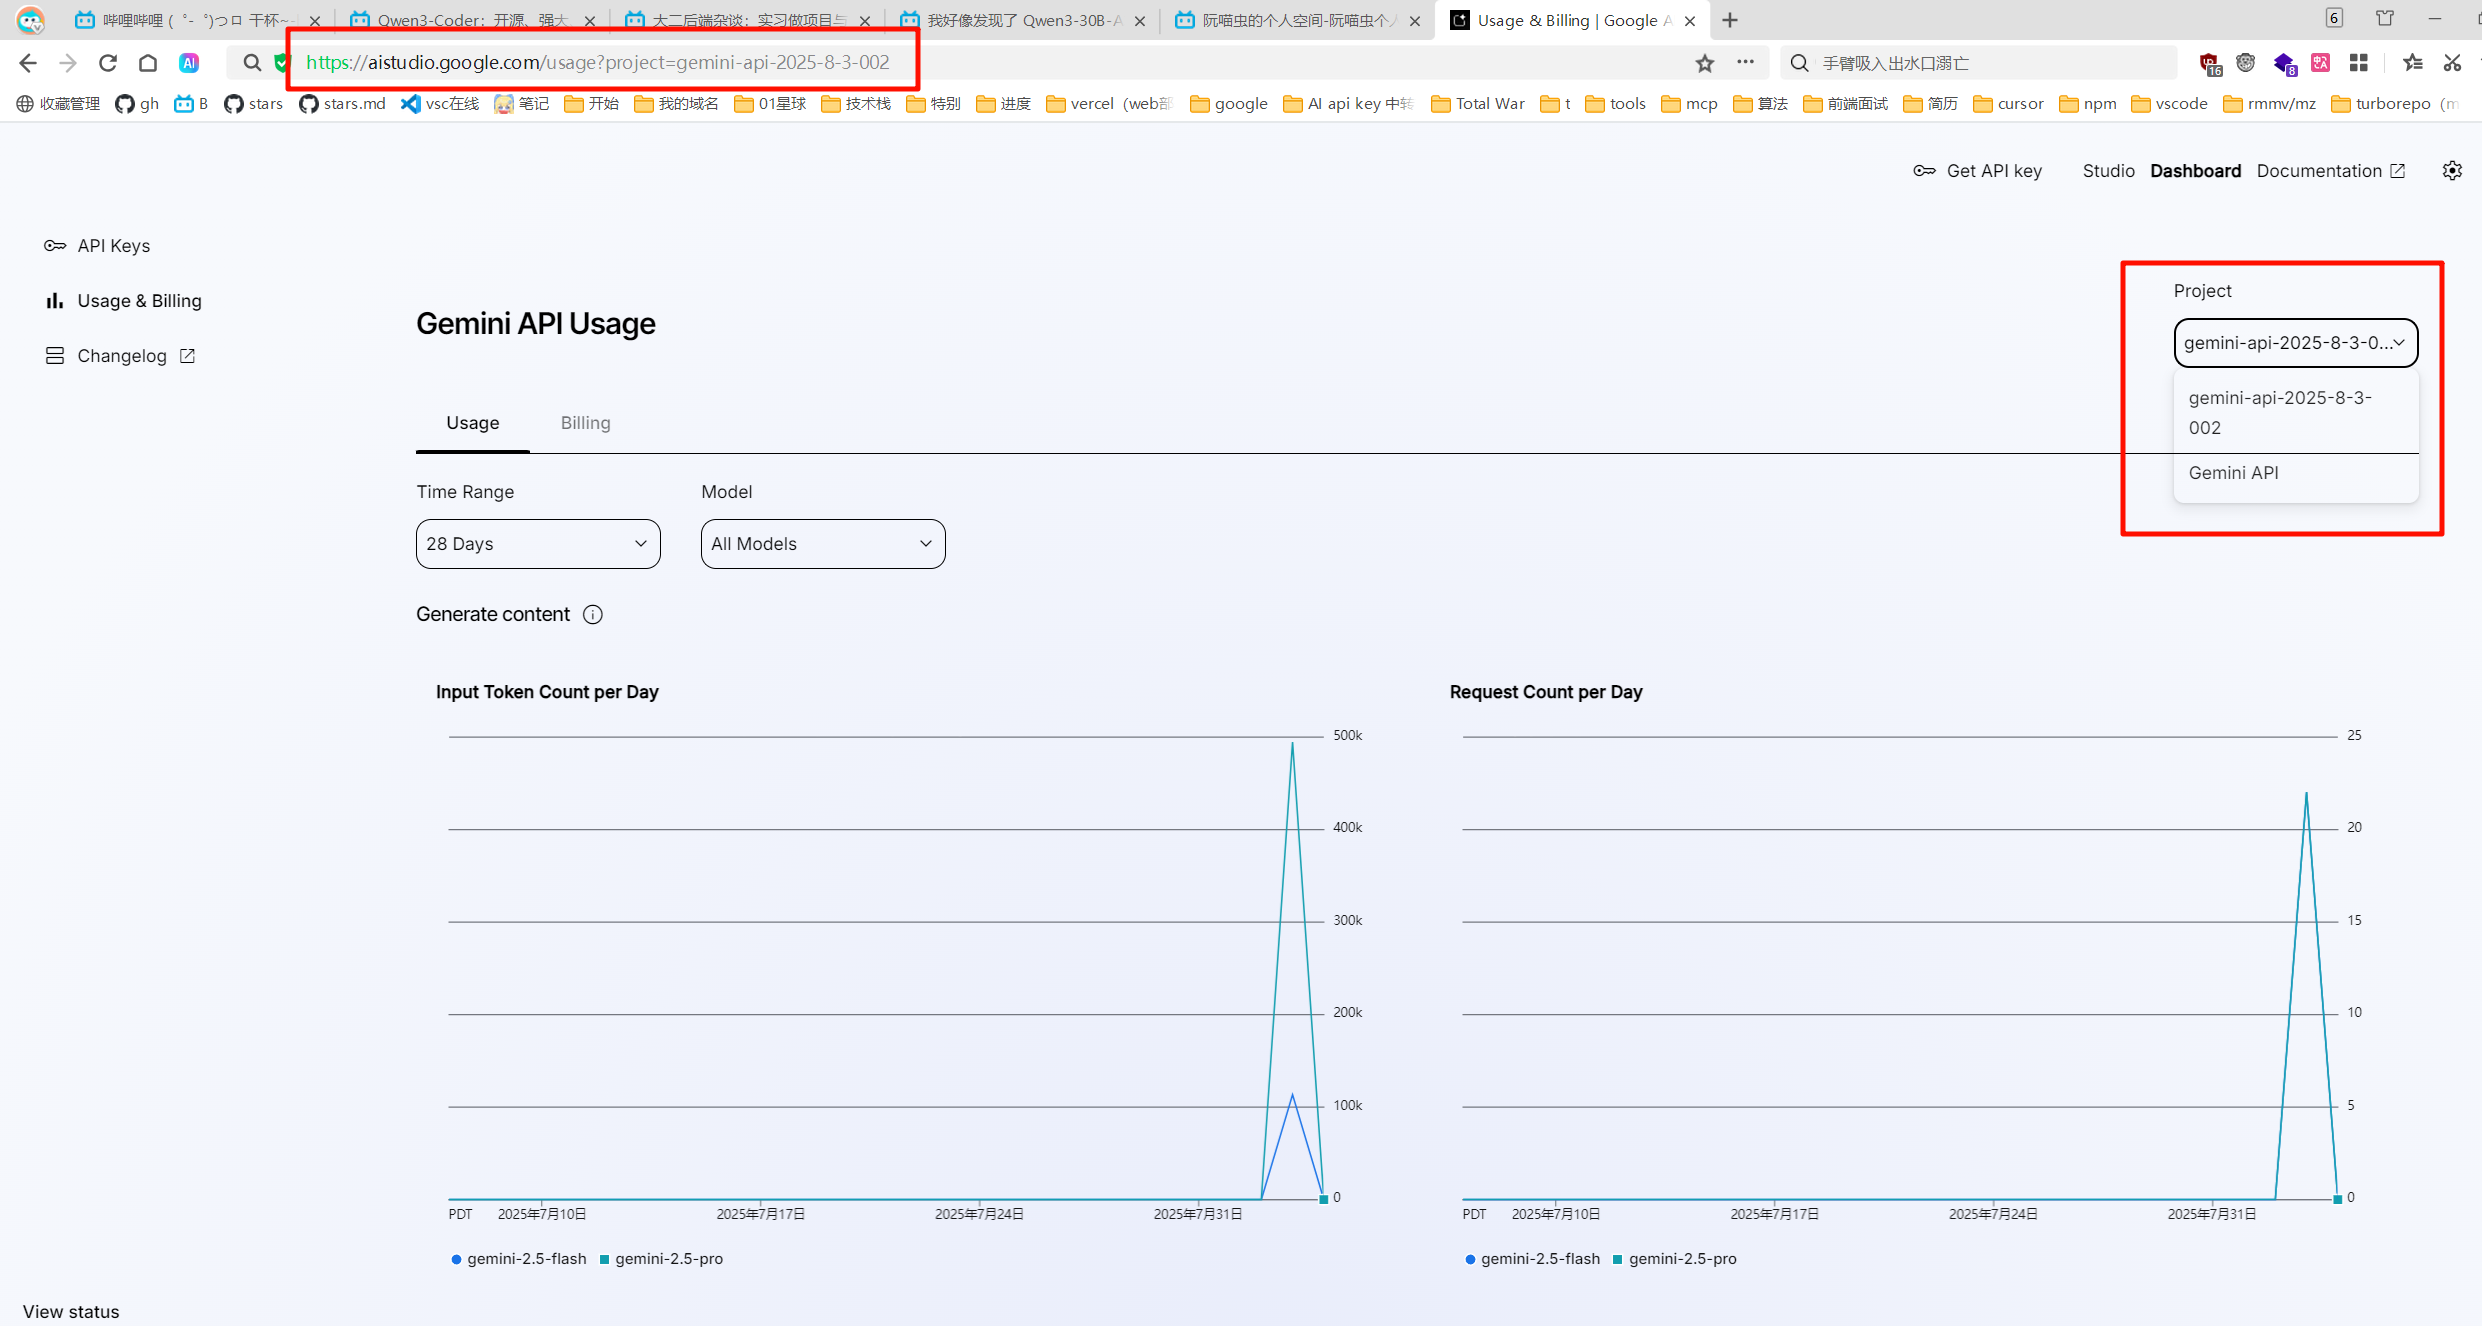This screenshot has width=2482, height=1326.
Task: Open the red shield extension icon
Action: (x=2209, y=64)
